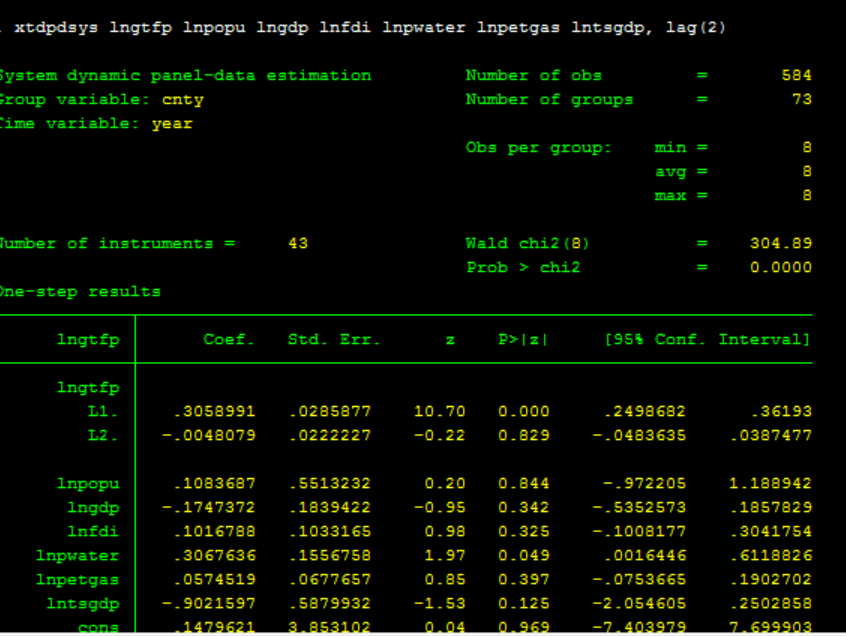
Task: Click the Wald chi2(8) value 304.89
Action: pyautogui.click(x=780, y=243)
